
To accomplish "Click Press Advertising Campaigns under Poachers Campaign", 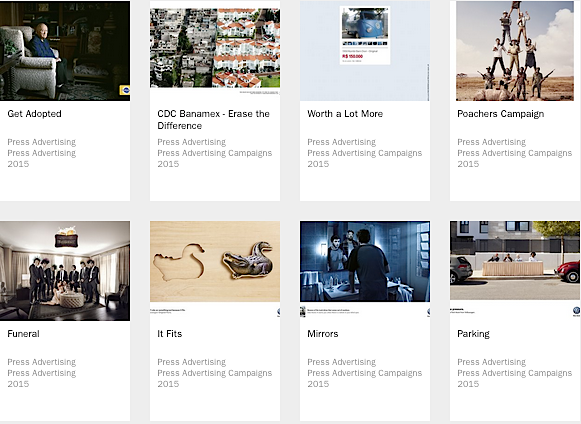I will (x=515, y=153).
